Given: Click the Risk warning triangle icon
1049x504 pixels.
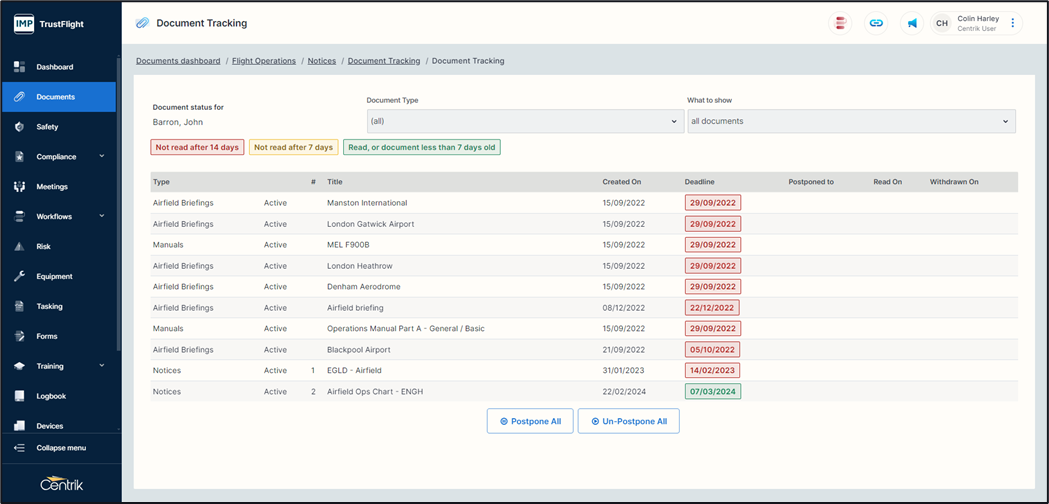Looking at the screenshot, I should pyautogui.click(x=19, y=246).
